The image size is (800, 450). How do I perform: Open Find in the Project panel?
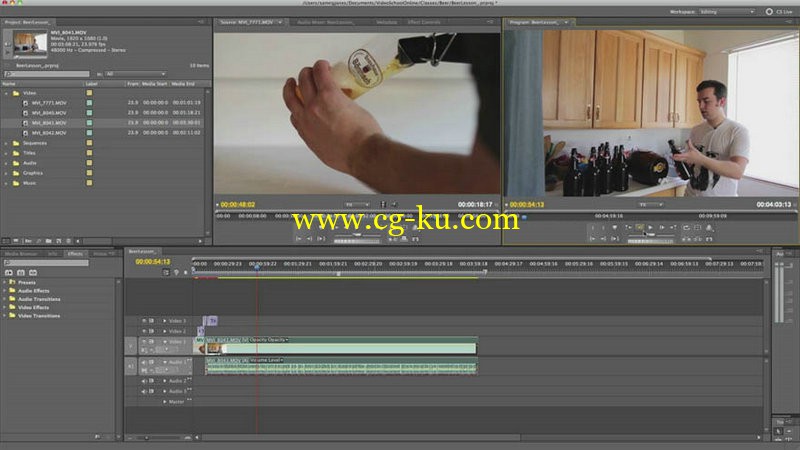pyautogui.click(x=38, y=240)
